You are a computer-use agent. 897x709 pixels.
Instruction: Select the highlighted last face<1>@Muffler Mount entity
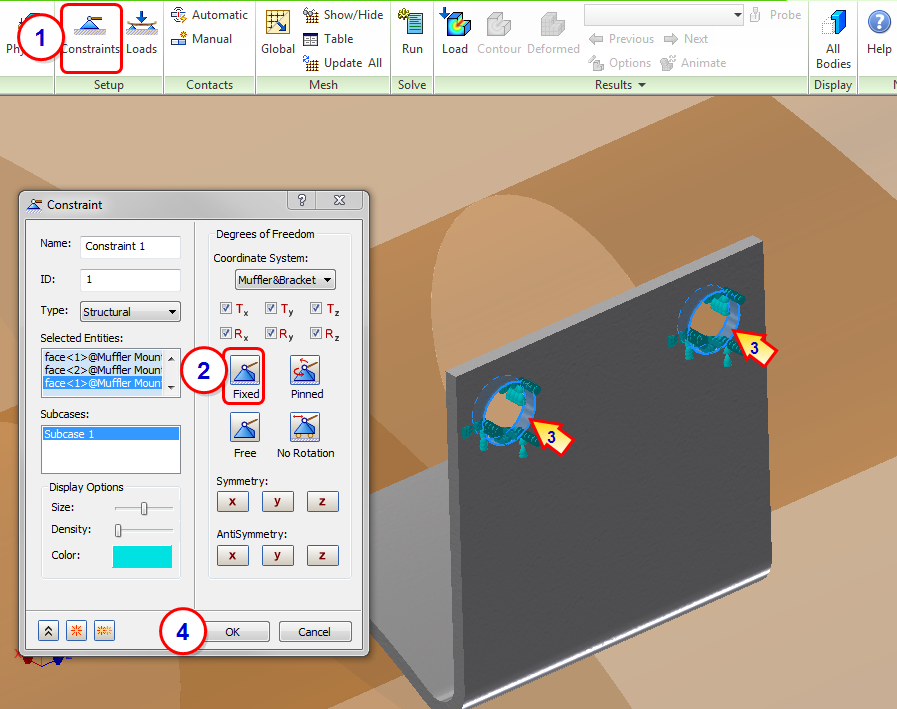pos(104,383)
